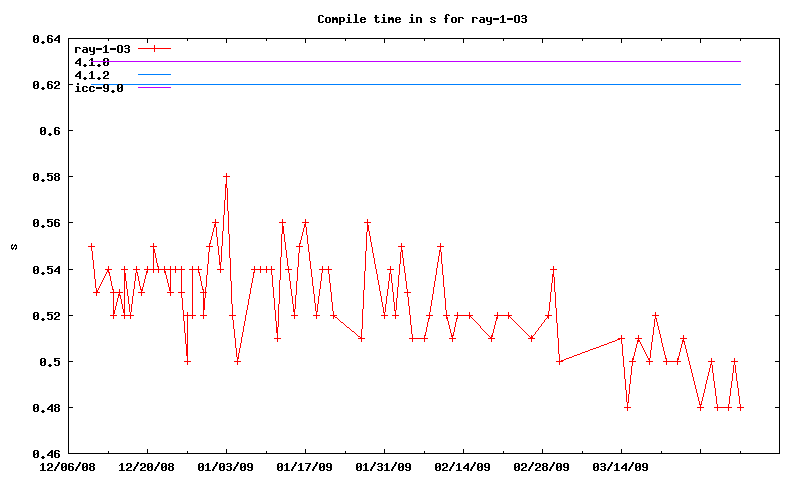Click the 4.1.0 legend label
Screen dimensions: 800x480
tap(92, 62)
